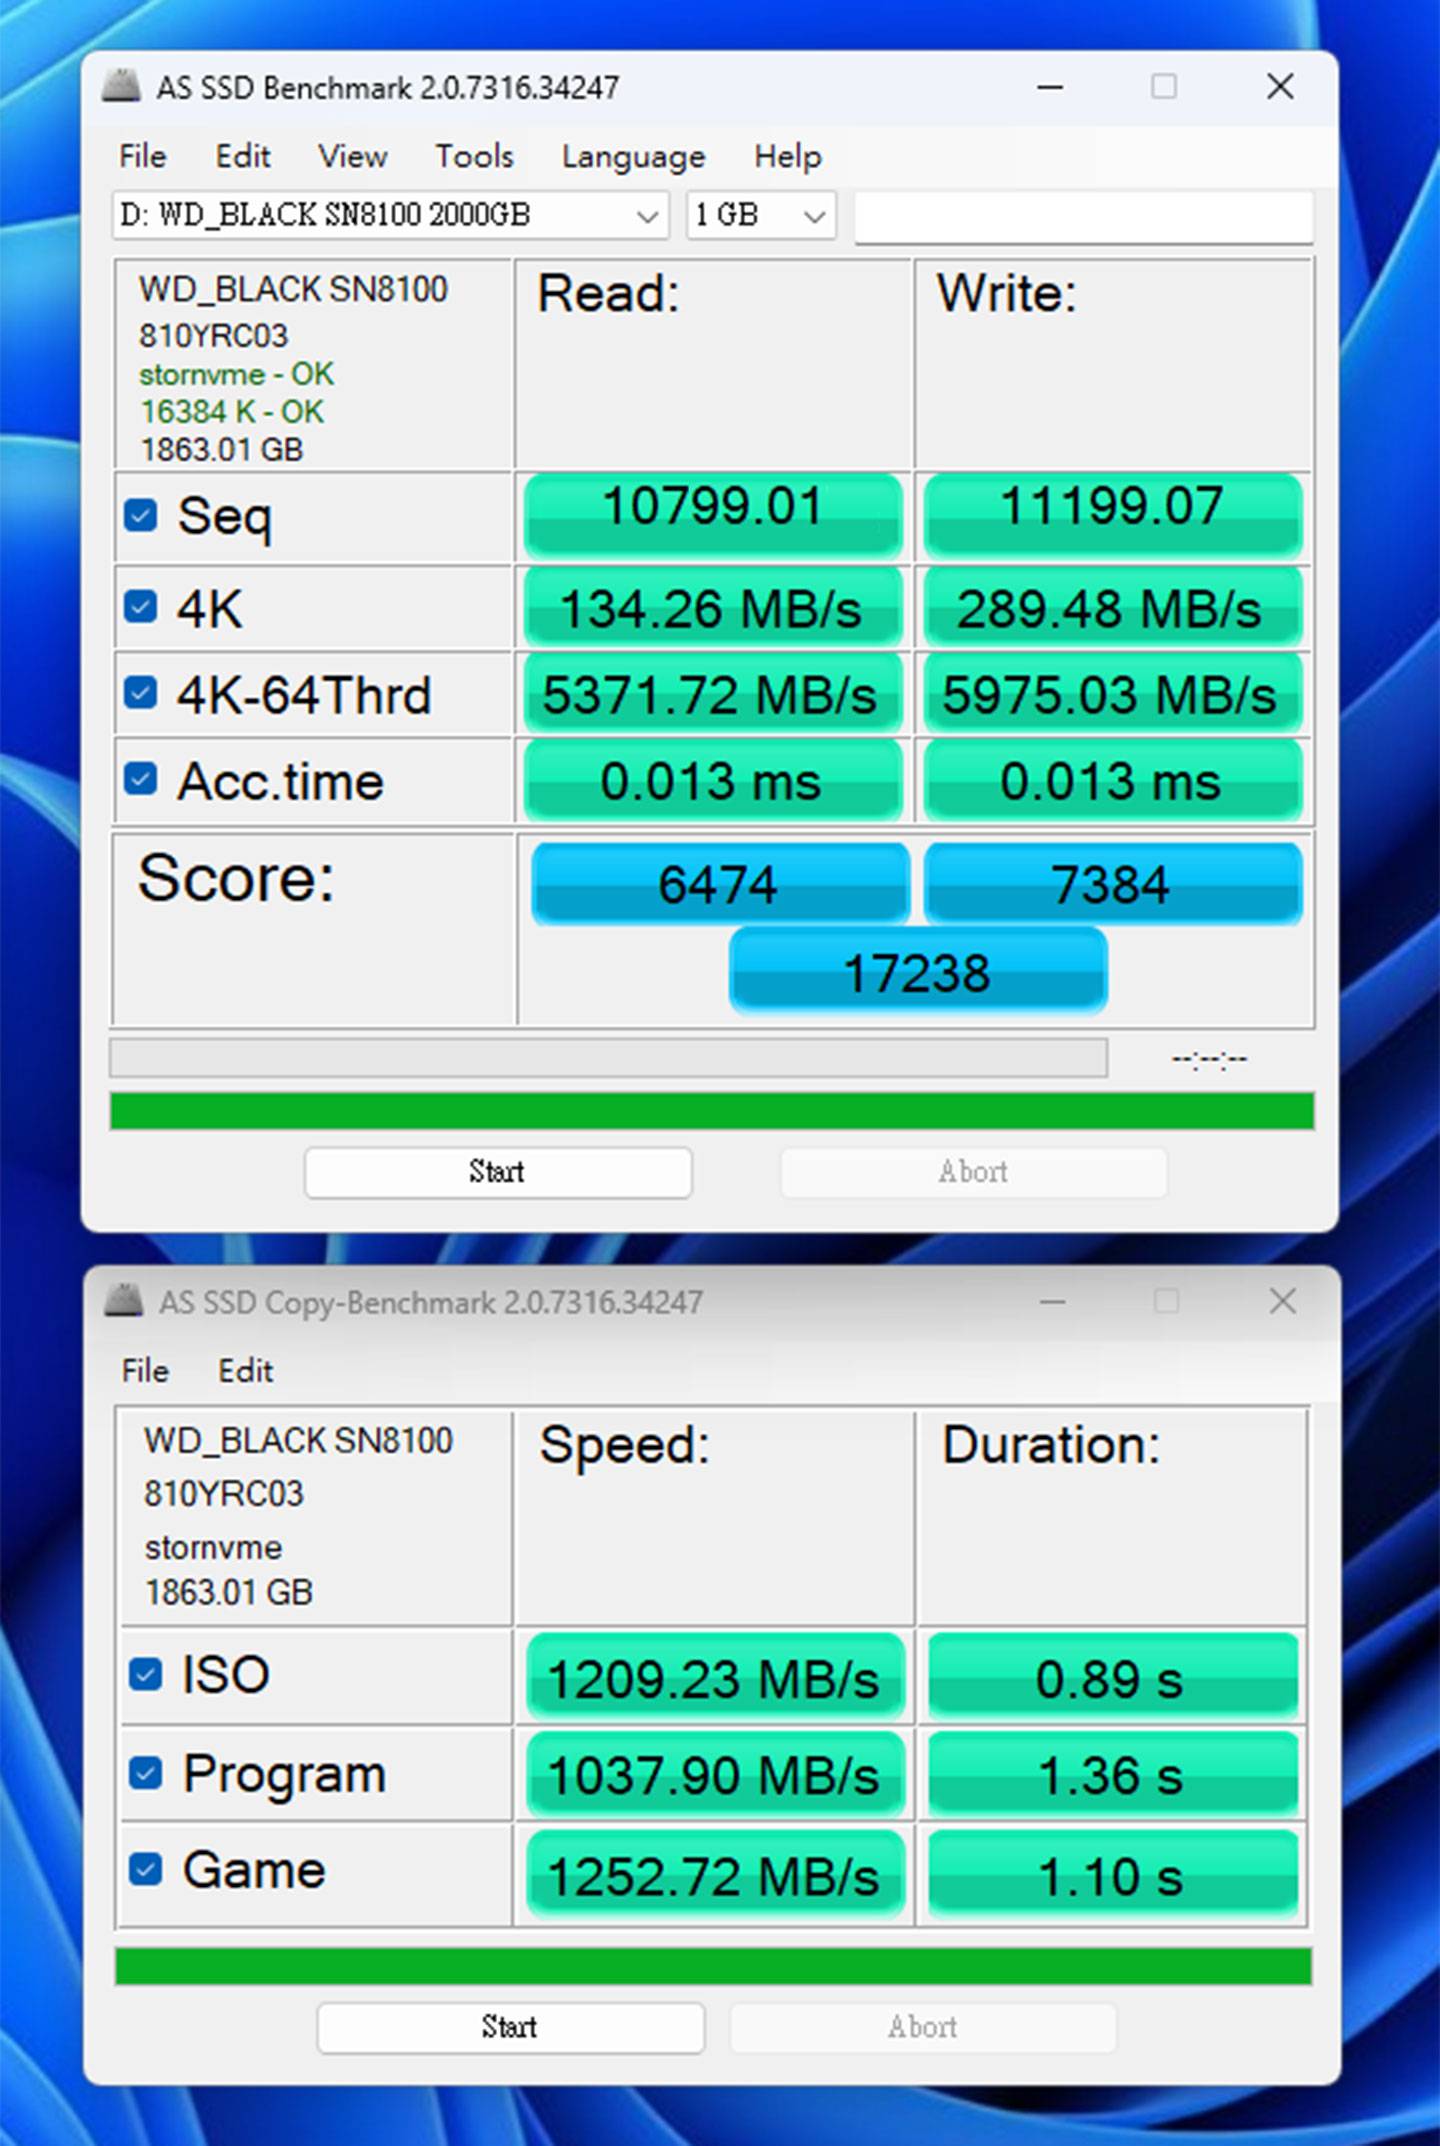Click the ISO speed 1209.23 MB/s

pyautogui.click(x=715, y=1676)
